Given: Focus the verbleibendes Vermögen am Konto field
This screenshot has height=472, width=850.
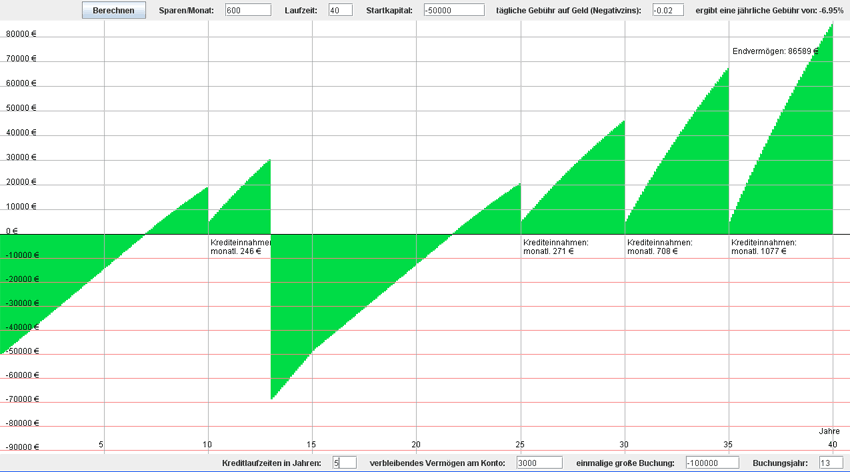Looking at the screenshot, I should pos(539,463).
